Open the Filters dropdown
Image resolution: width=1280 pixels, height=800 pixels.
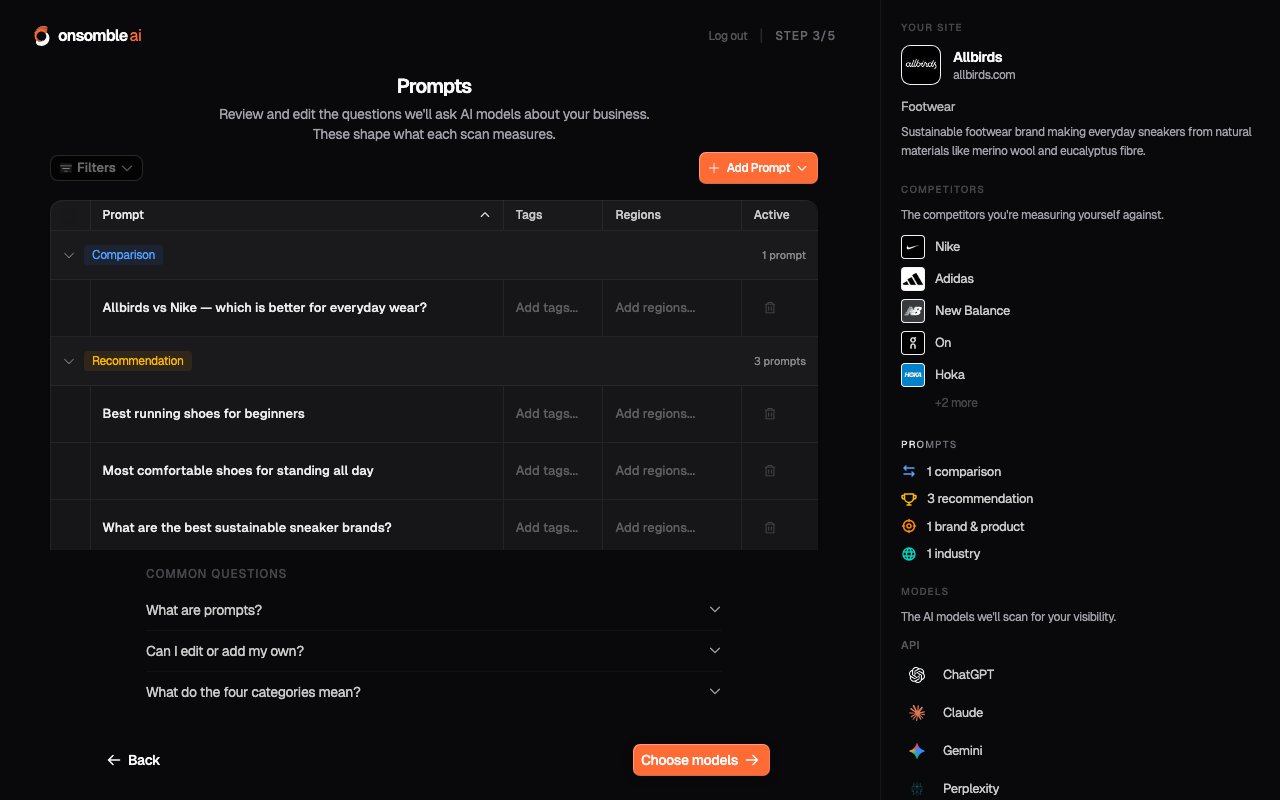[96, 168]
